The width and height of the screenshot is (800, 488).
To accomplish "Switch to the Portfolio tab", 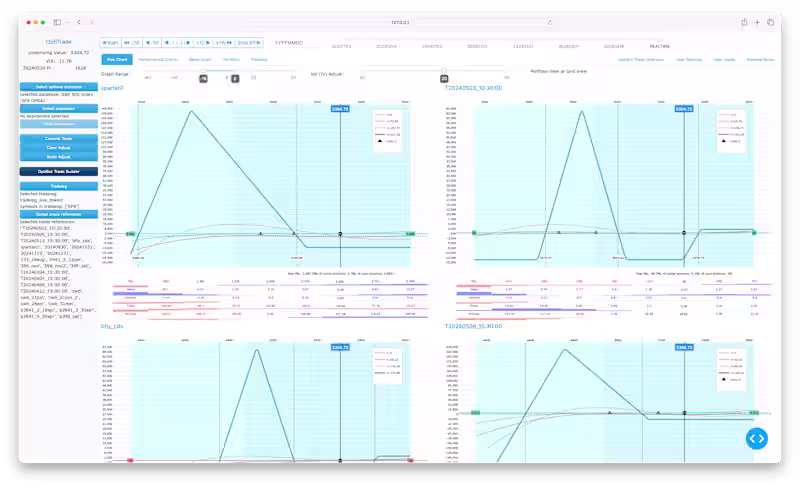I will 231,60.
